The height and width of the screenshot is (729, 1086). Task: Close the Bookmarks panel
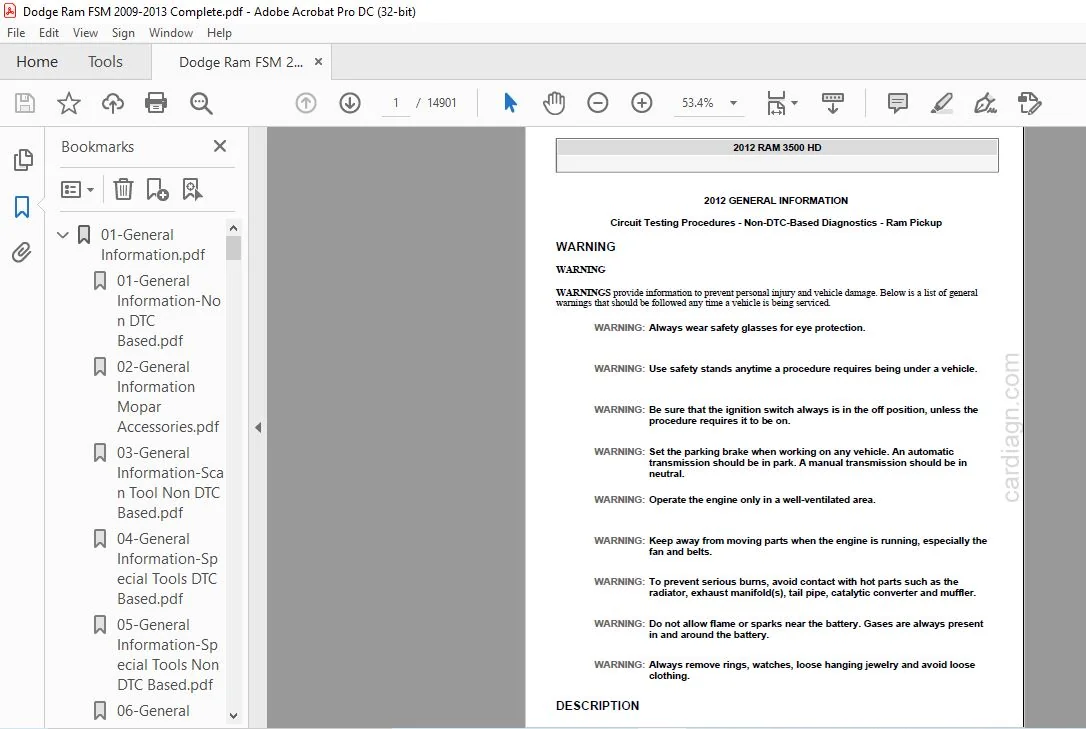coord(220,146)
